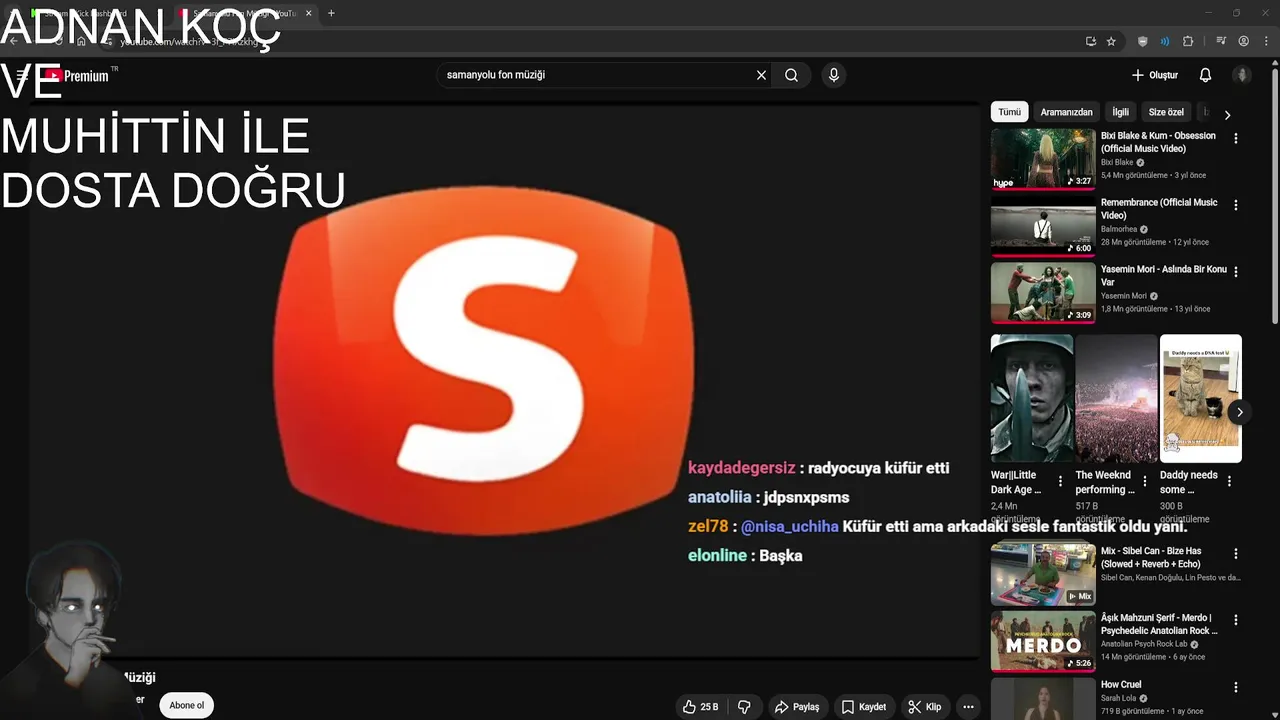Open a new browser tab with plus
Screen dimensions: 1280x720
click(331, 13)
